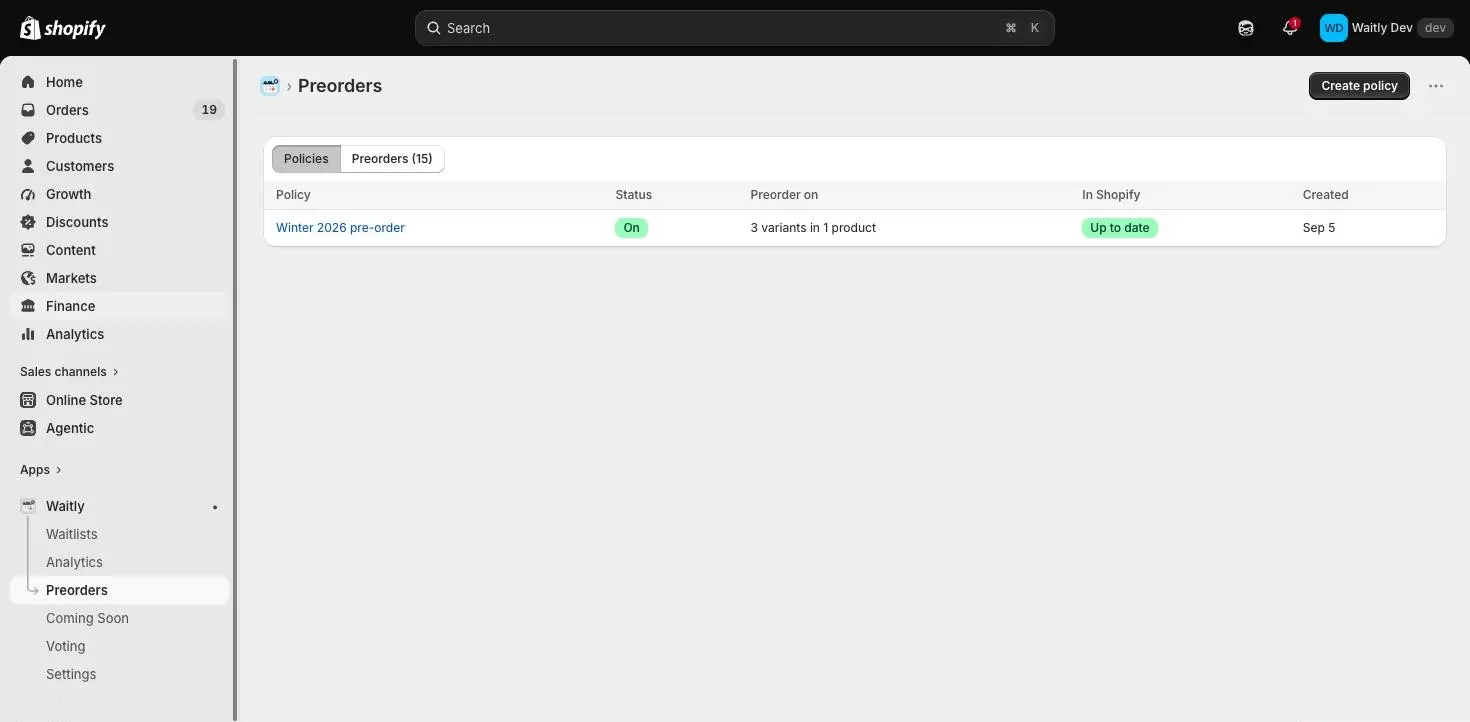
Task: Open the Waitly Dev account menu
Action: (x=1386, y=28)
